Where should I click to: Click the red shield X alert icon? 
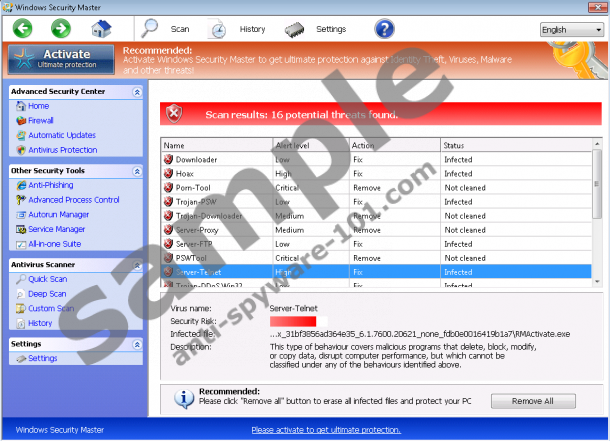(174, 114)
